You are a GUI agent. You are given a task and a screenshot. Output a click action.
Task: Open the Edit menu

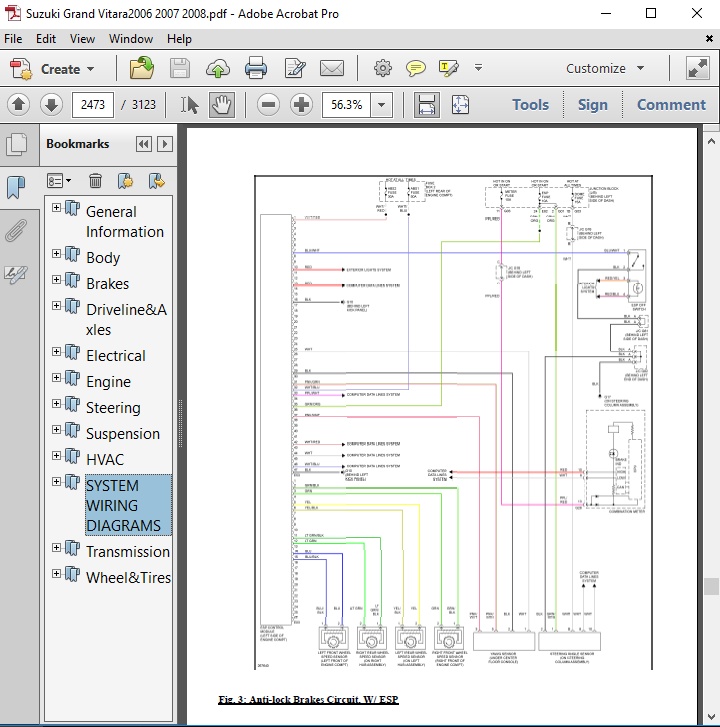click(46, 39)
